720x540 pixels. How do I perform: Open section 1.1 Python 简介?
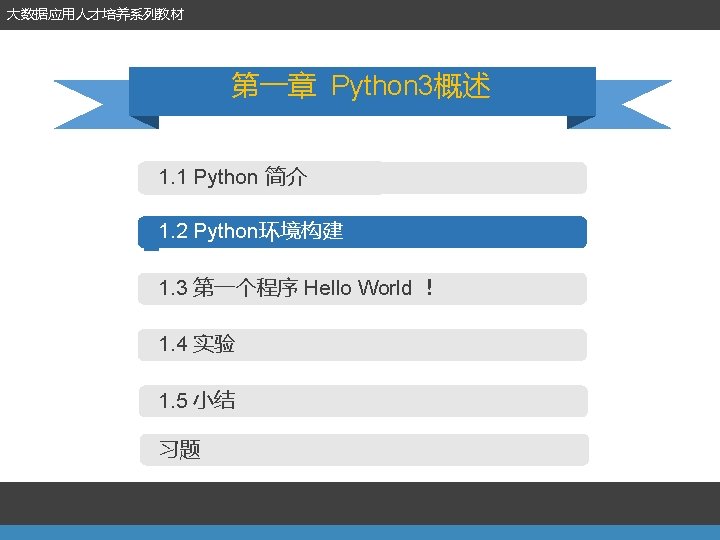coord(362,178)
